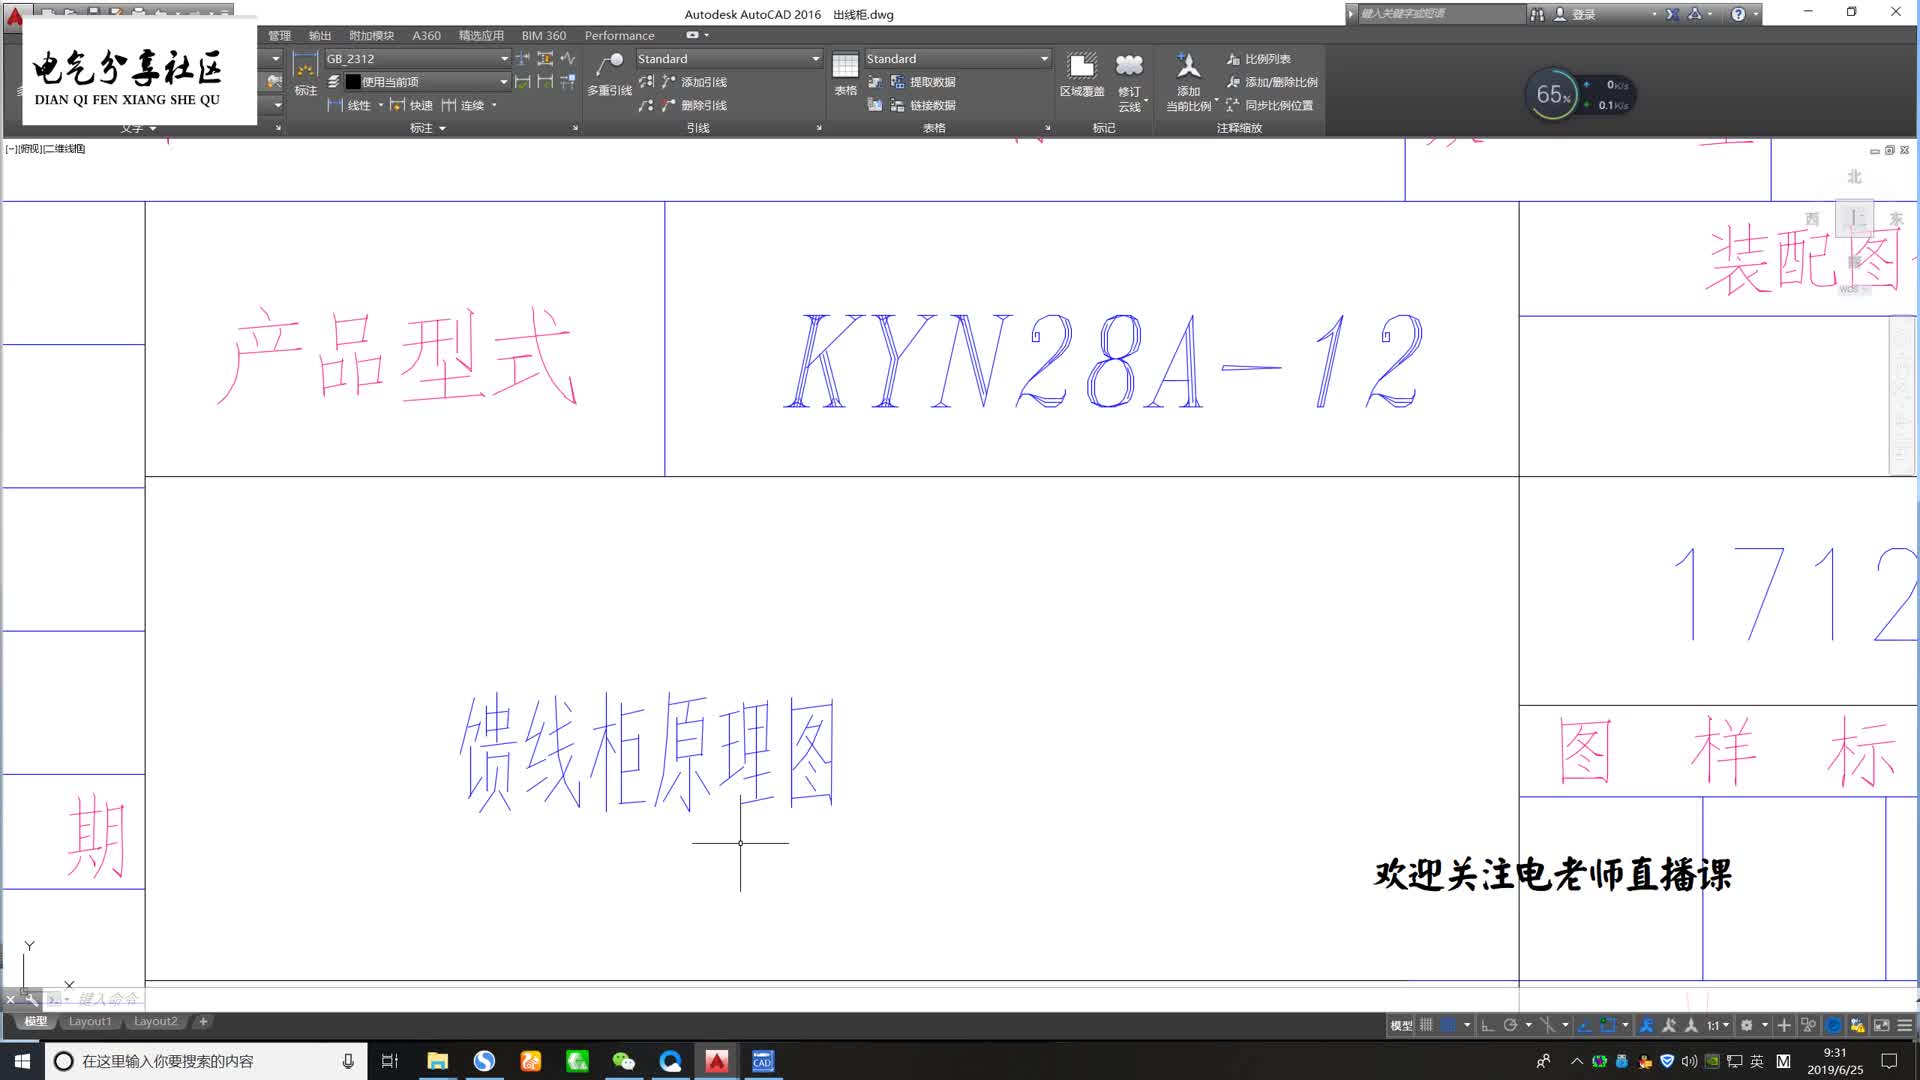Open File Explorer from the taskbar
Image resolution: width=1920 pixels, height=1080 pixels.
click(x=437, y=1061)
